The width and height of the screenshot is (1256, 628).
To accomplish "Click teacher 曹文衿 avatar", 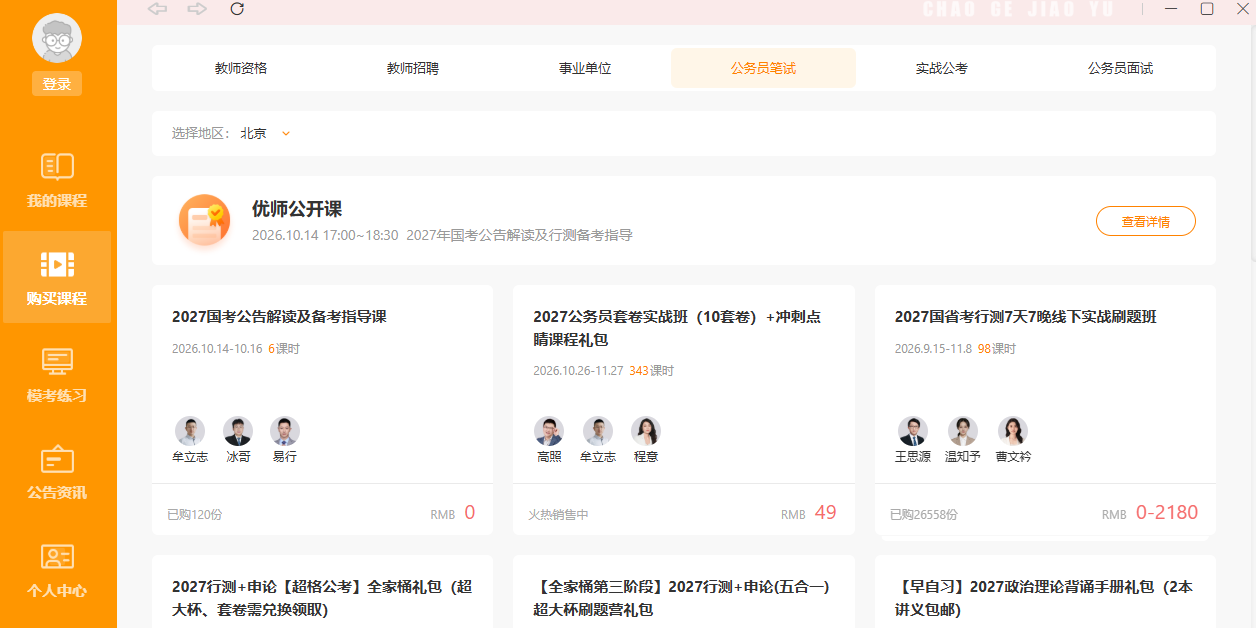I will point(1013,431).
